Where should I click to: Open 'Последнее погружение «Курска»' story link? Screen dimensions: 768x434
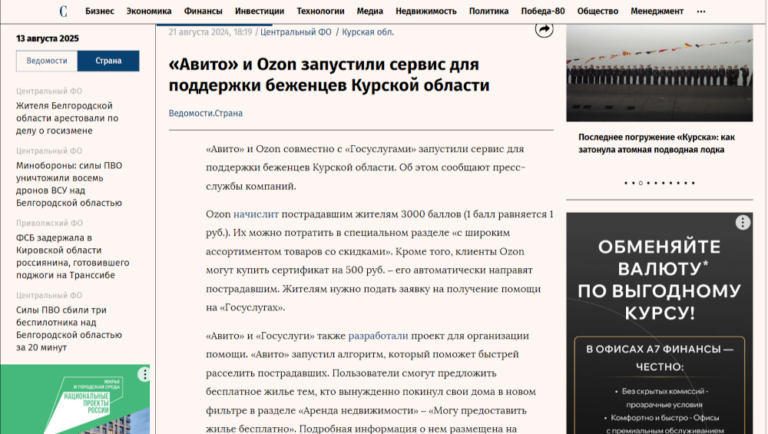(656, 144)
